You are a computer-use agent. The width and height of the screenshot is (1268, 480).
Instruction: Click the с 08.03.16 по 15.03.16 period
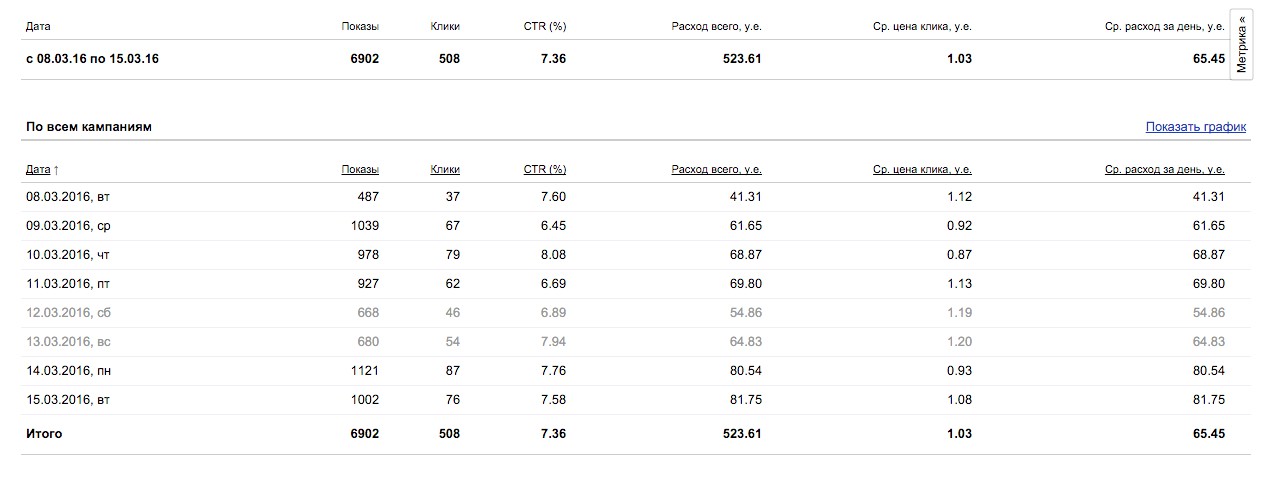click(x=92, y=59)
